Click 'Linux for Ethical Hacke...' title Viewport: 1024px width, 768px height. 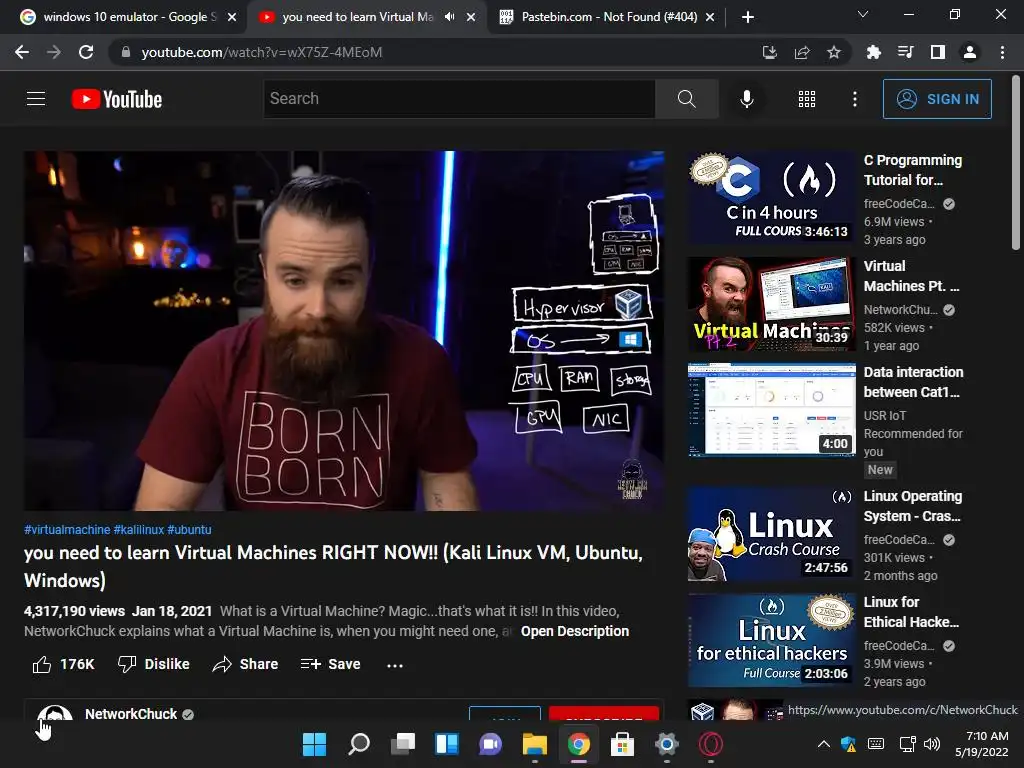point(911,612)
